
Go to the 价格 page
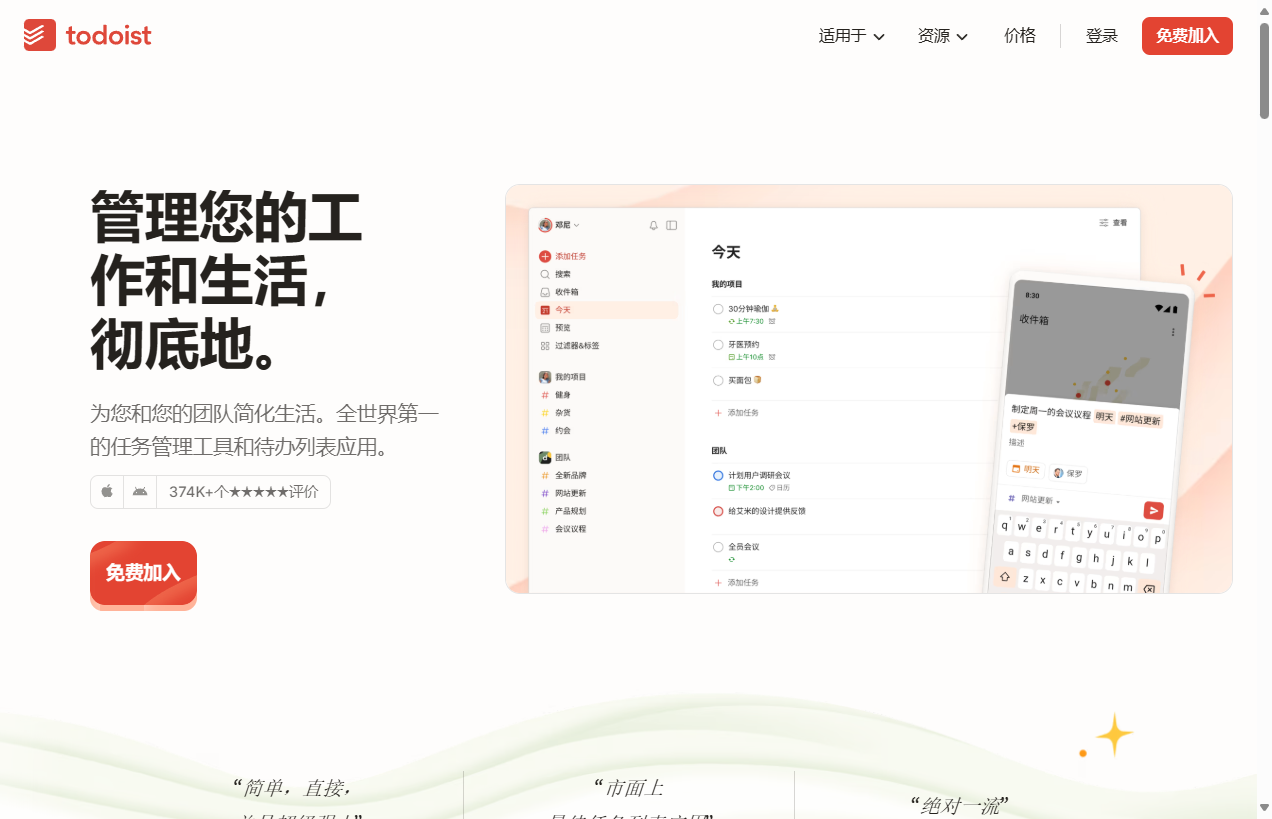[1020, 36]
